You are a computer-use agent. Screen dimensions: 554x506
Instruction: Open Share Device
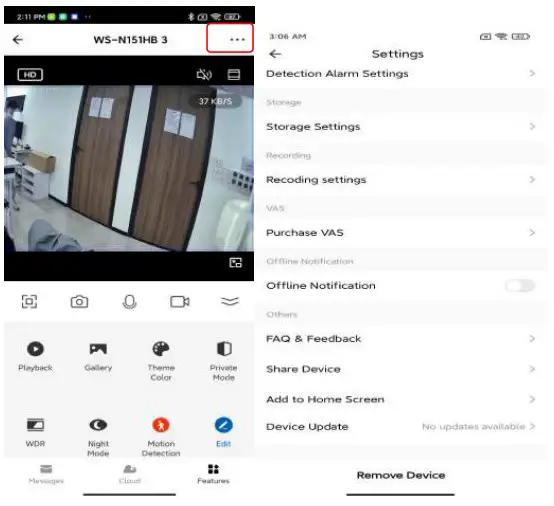(x=401, y=369)
